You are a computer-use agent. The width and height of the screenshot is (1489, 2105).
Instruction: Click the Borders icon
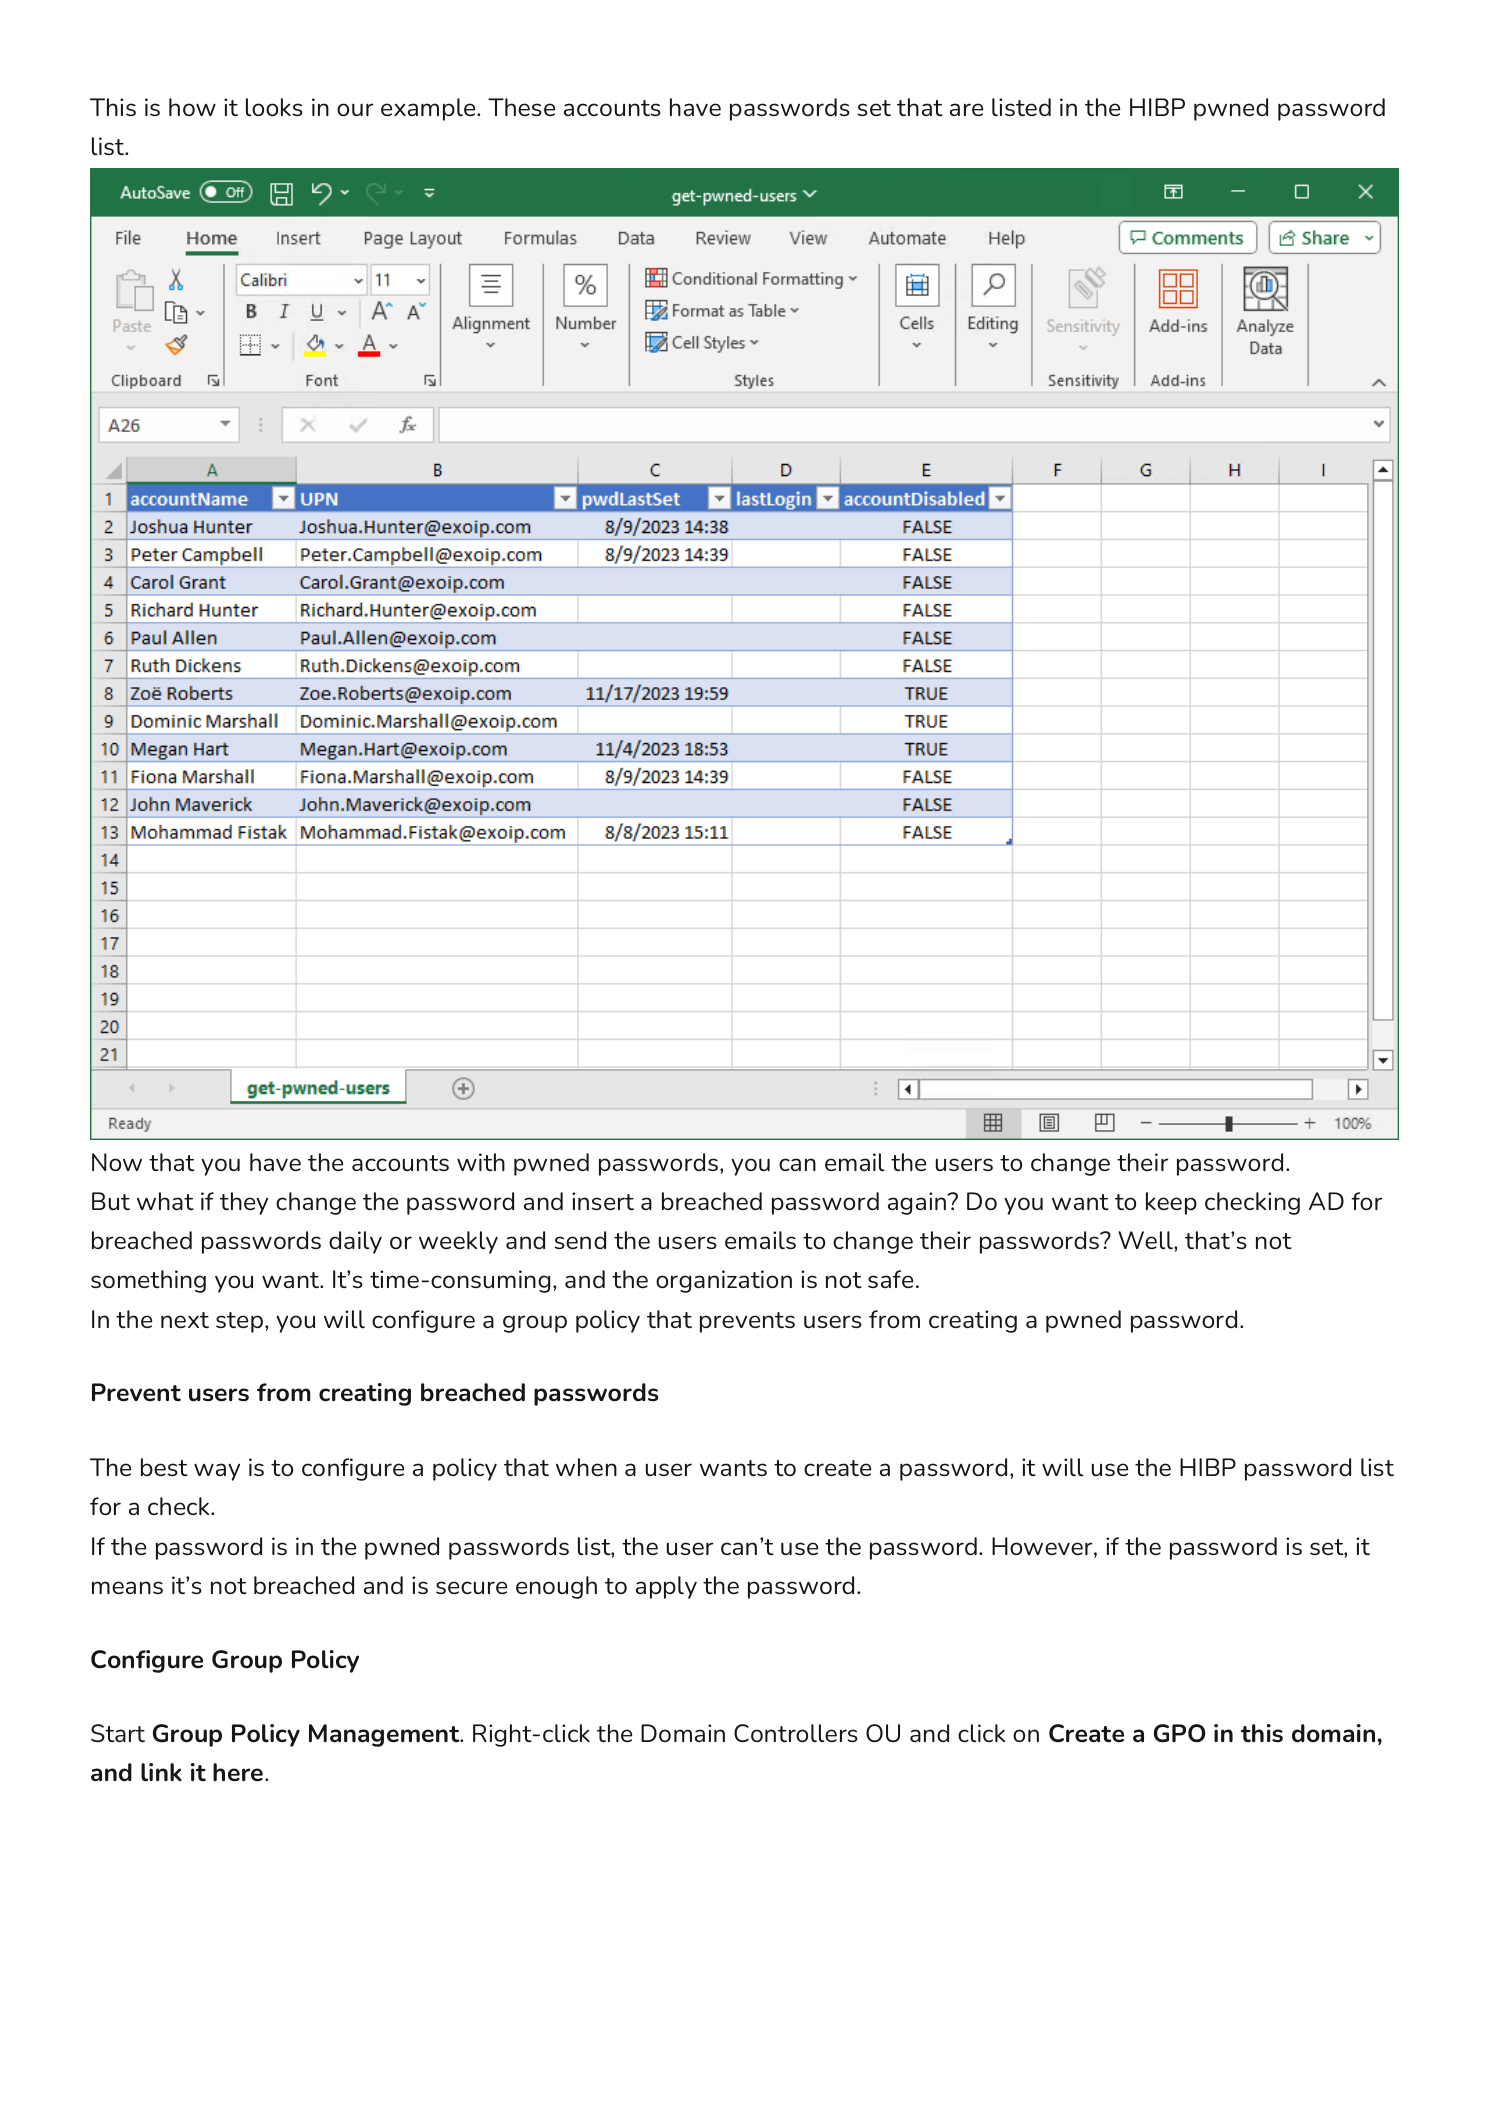point(250,345)
